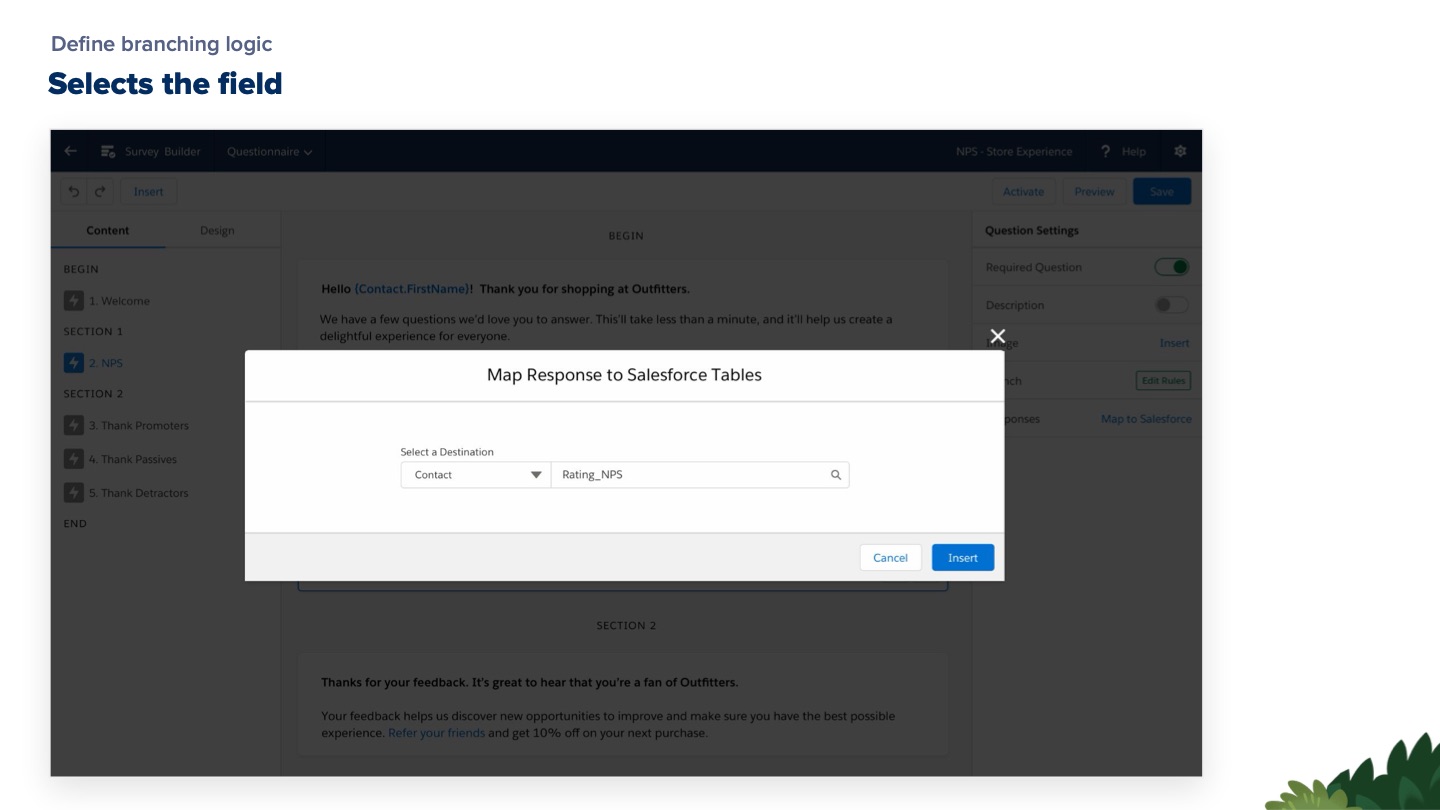1440x810 pixels.
Task: Select the 5. Thank Detractors item
Action: pyautogui.click(x=126, y=493)
